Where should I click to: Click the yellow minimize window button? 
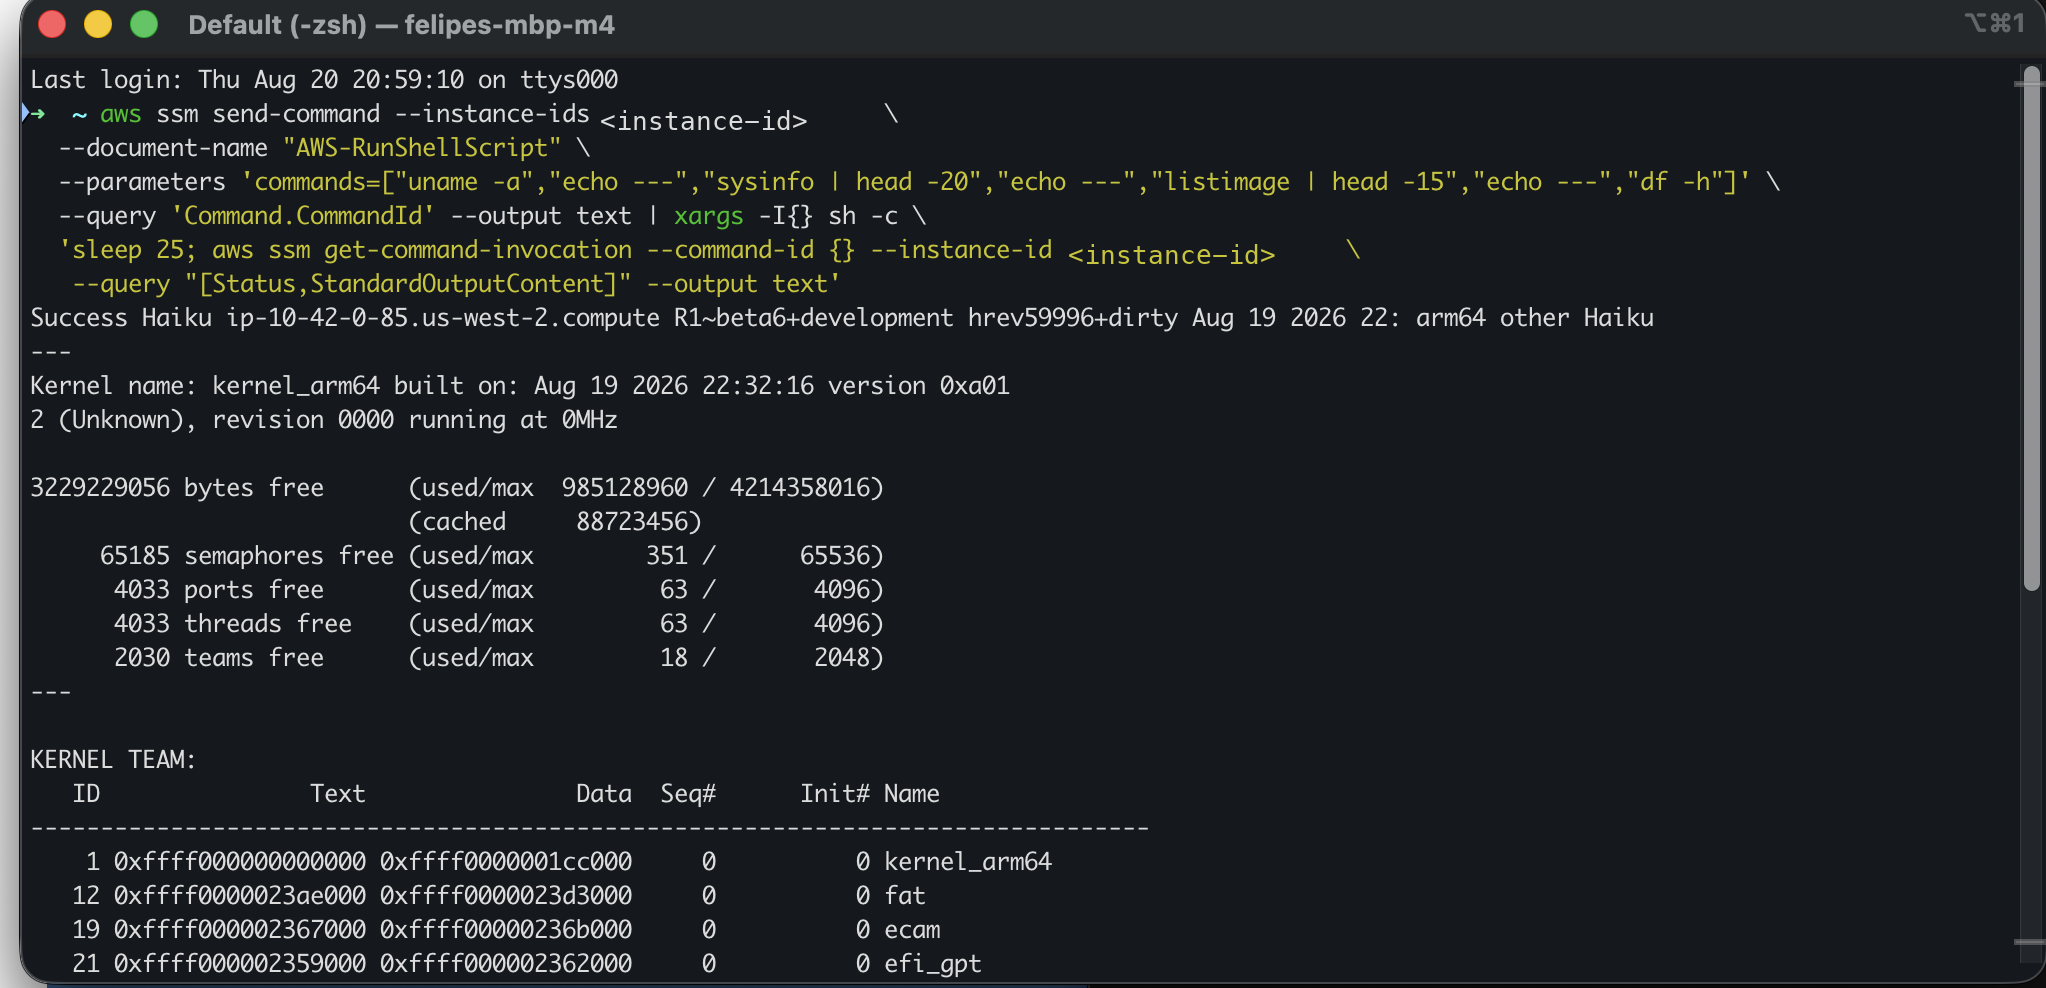(x=98, y=24)
